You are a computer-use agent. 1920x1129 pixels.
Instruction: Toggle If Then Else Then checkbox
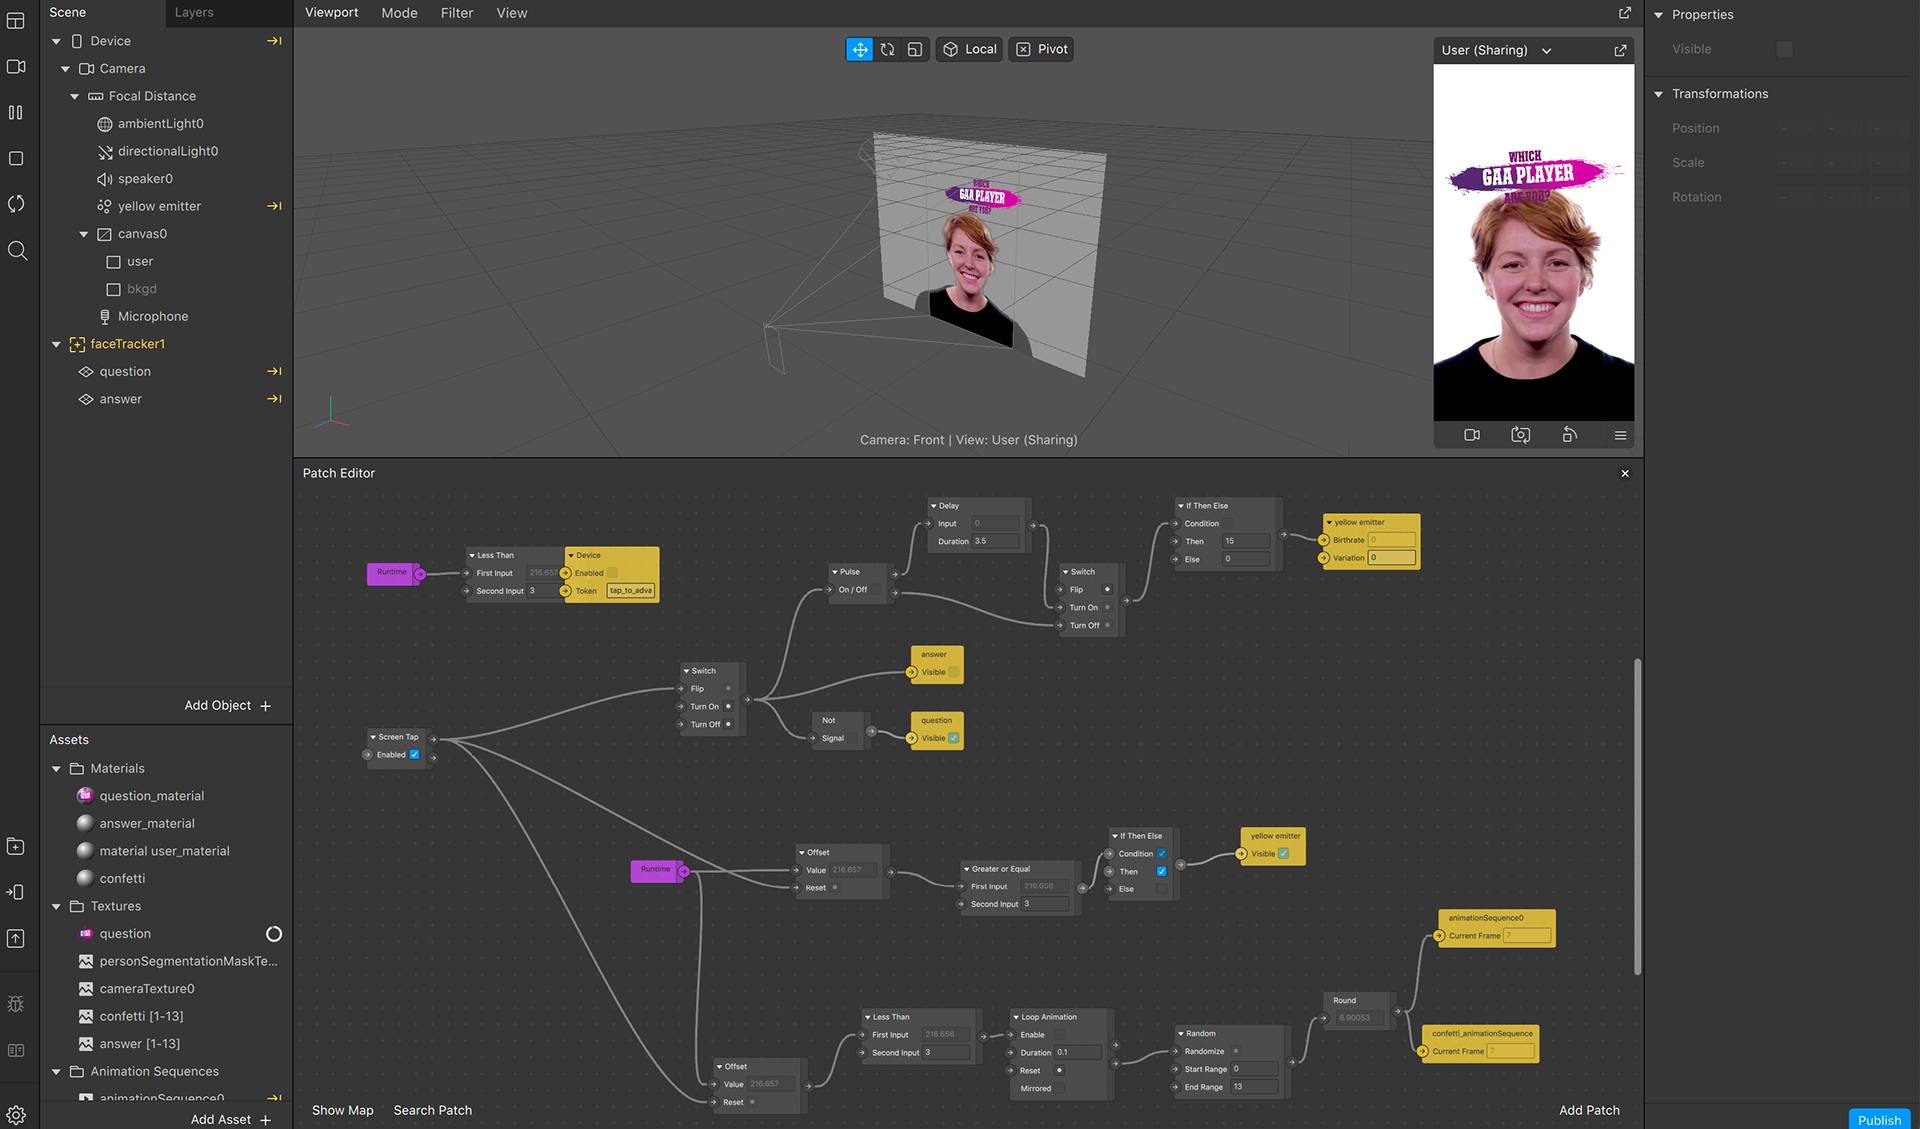pos(1161,871)
